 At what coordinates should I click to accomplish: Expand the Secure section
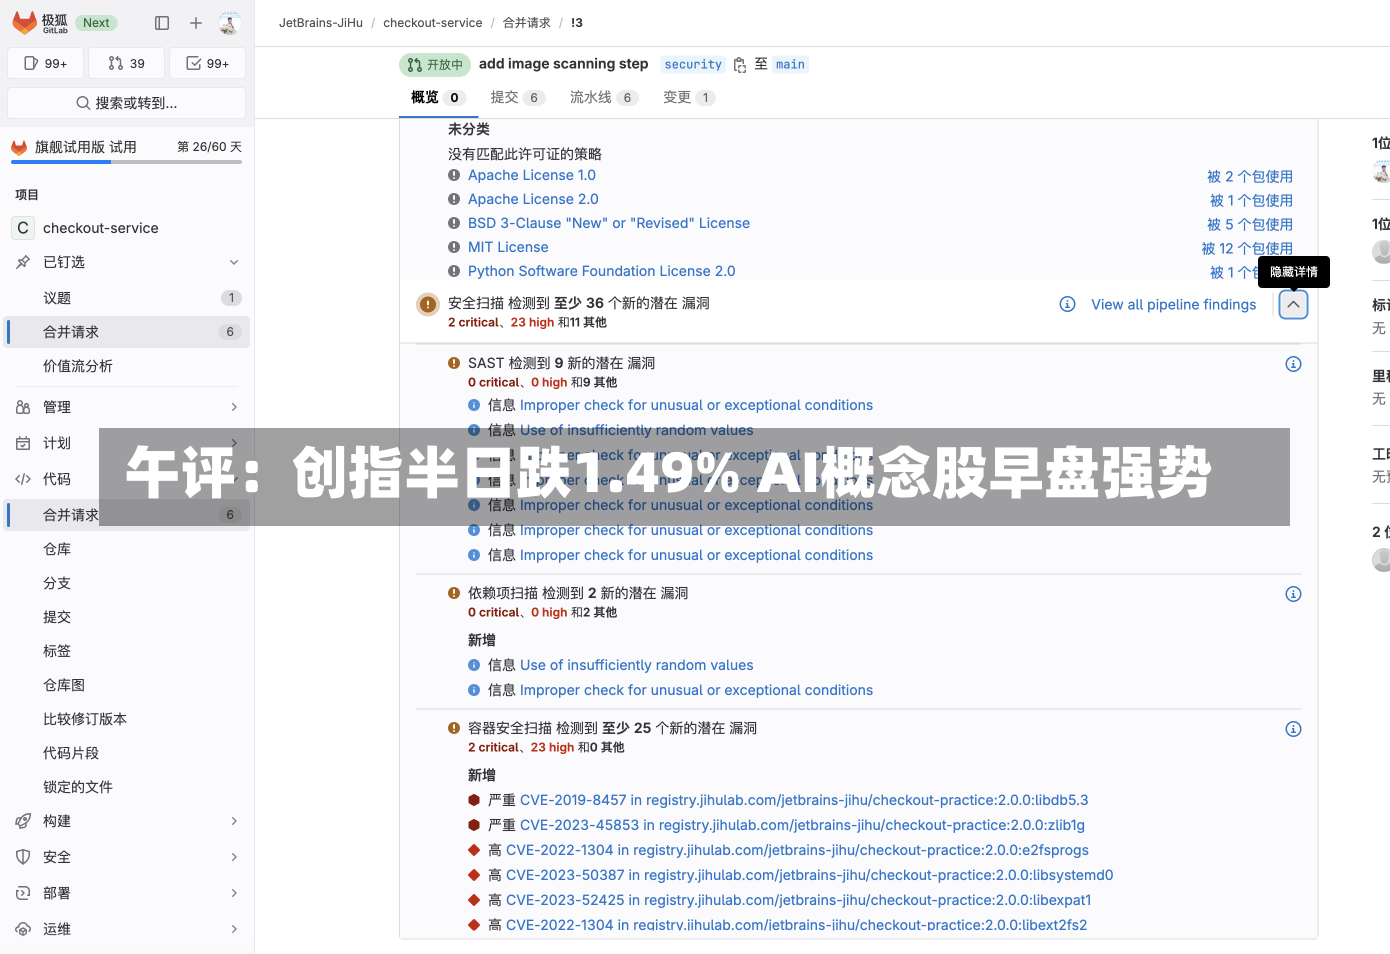[x=126, y=857]
